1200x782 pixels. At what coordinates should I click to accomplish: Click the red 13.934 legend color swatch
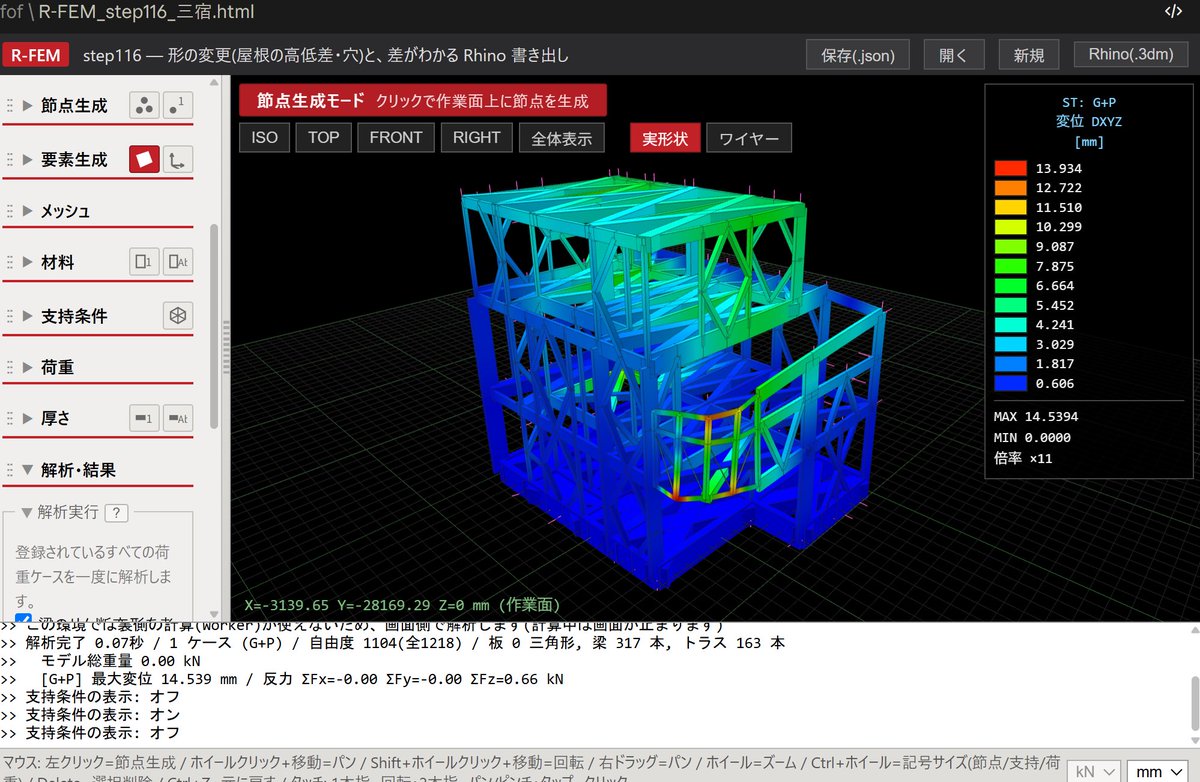(x=1010, y=168)
